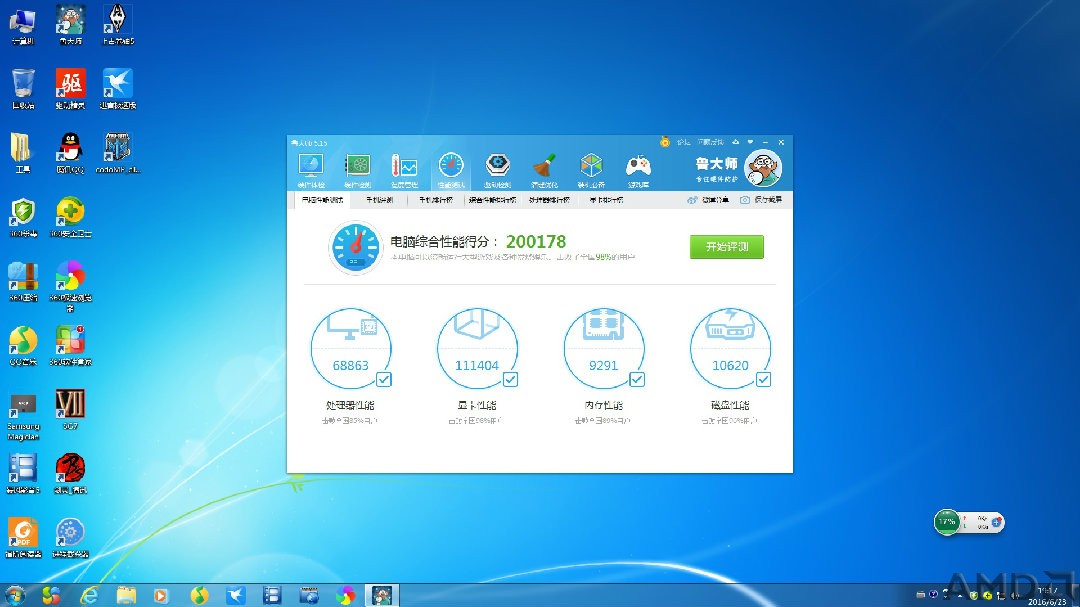Click the Windows Start button
Image resolution: width=1080 pixels, height=607 pixels.
14,595
